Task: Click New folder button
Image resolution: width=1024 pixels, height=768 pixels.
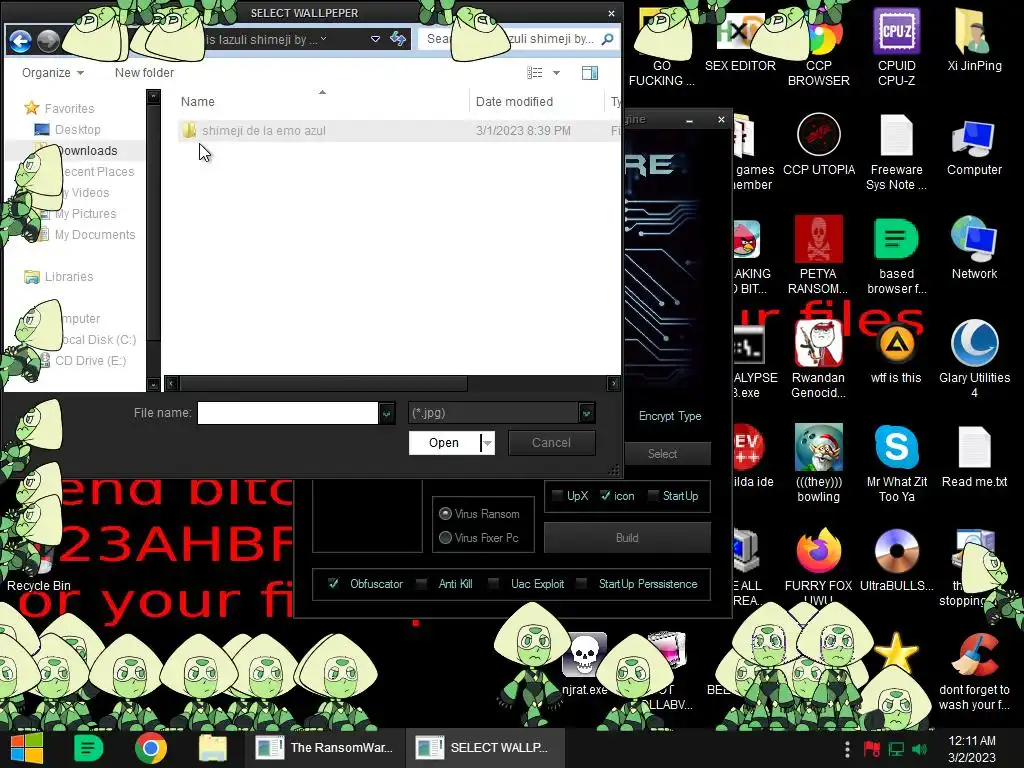Action: point(144,72)
